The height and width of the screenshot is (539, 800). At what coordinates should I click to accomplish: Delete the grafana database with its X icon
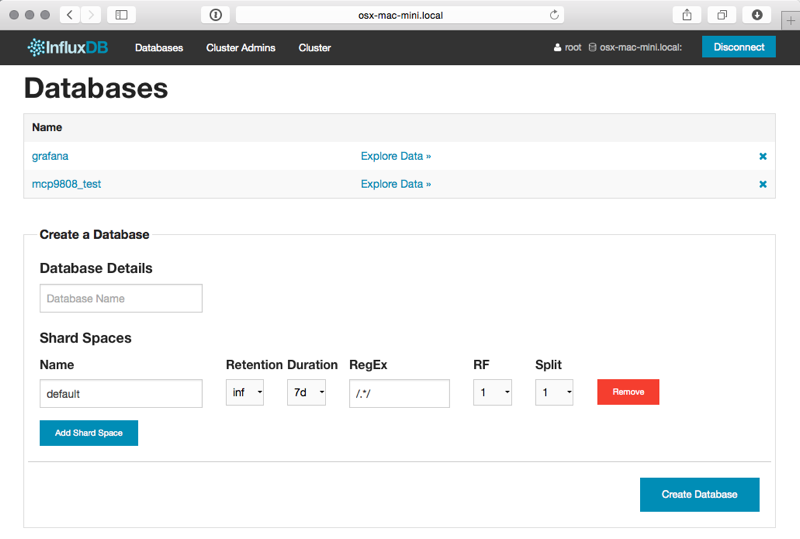tap(763, 156)
